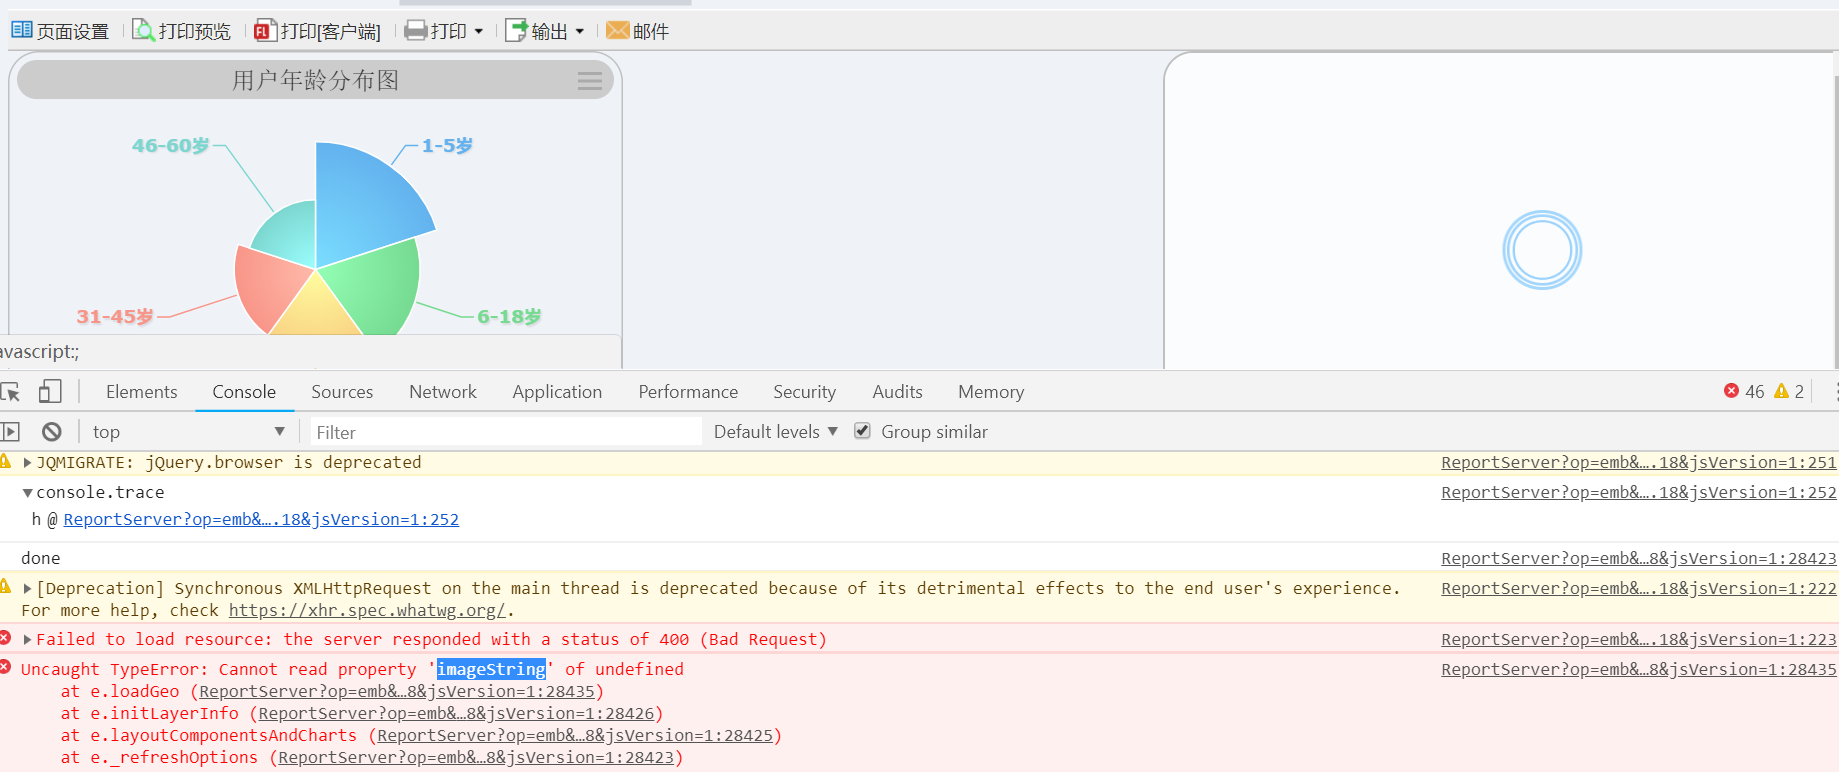Click the 1-5岁 chart label
The height and width of the screenshot is (772, 1839).
click(x=447, y=146)
